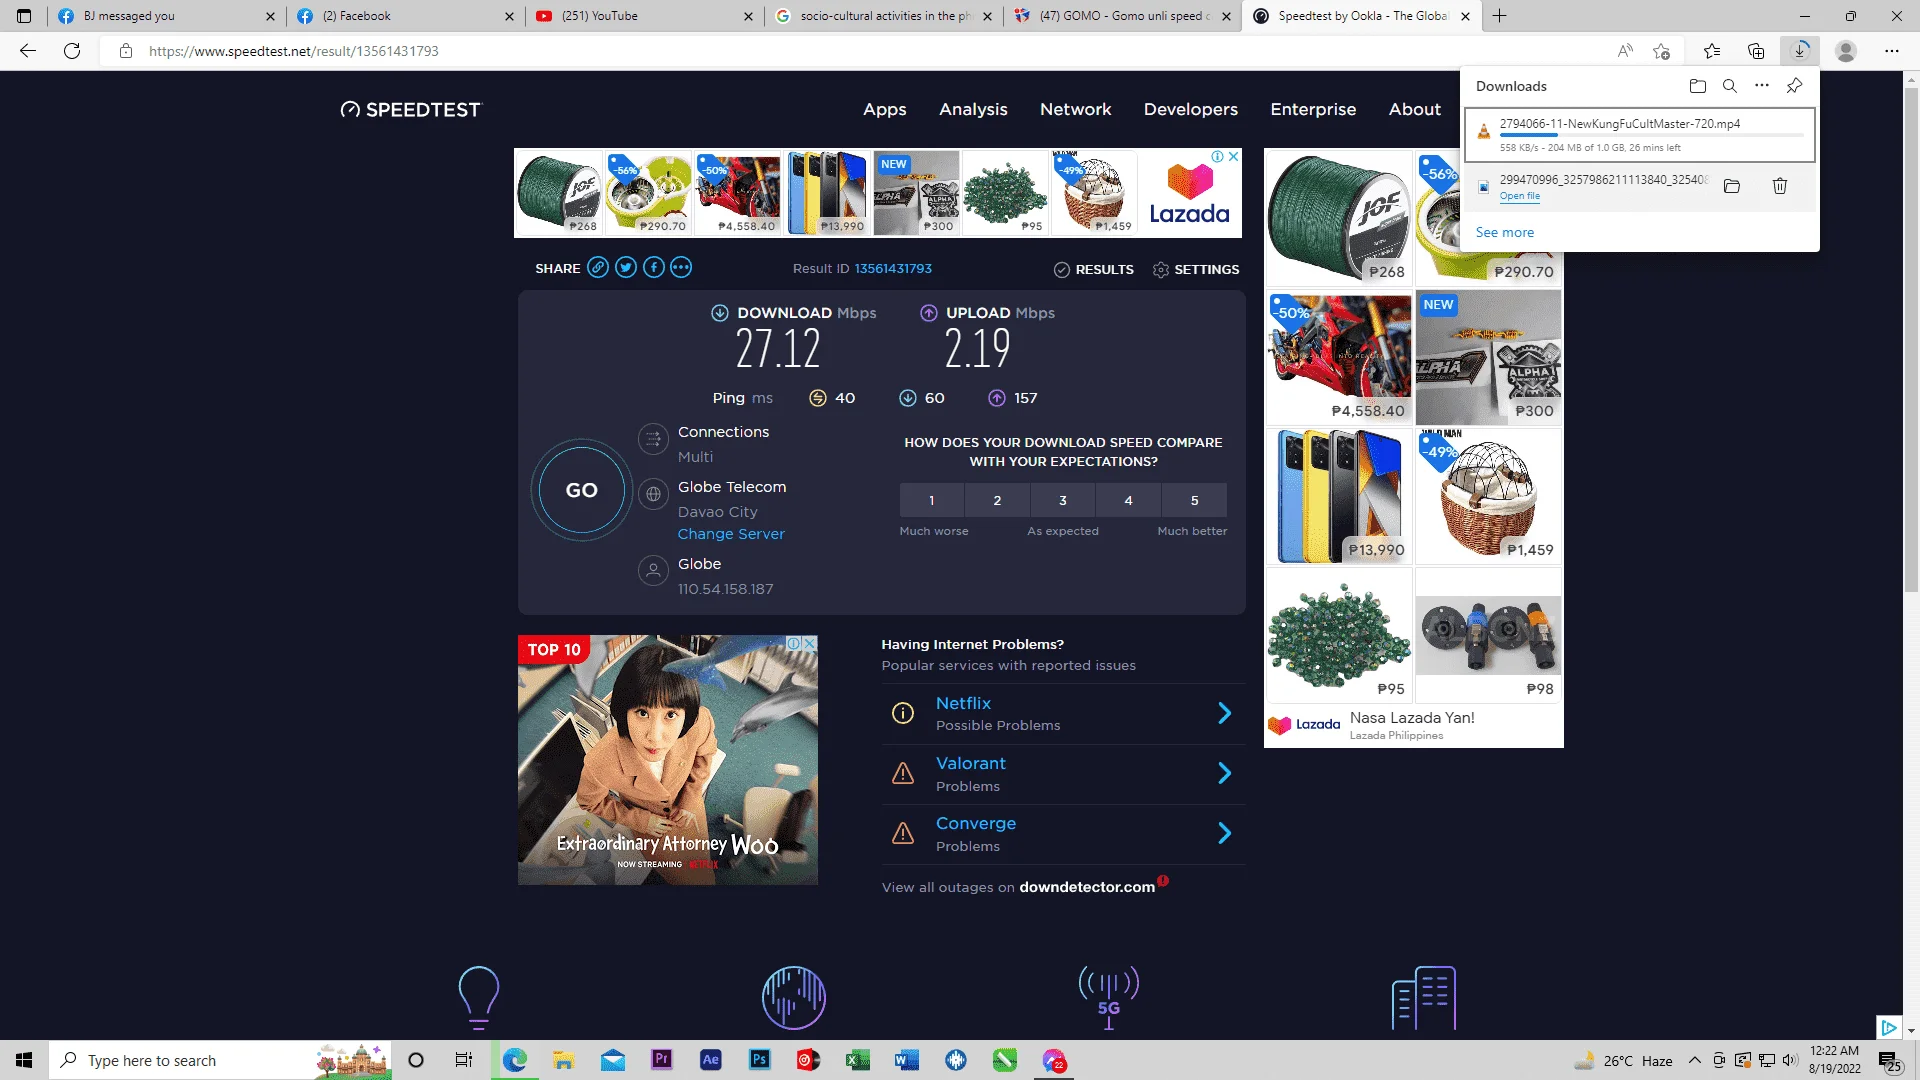Search downloads in the Downloads panel
This screenshot has height=1080, width=1920.
tap(1730, 86)
